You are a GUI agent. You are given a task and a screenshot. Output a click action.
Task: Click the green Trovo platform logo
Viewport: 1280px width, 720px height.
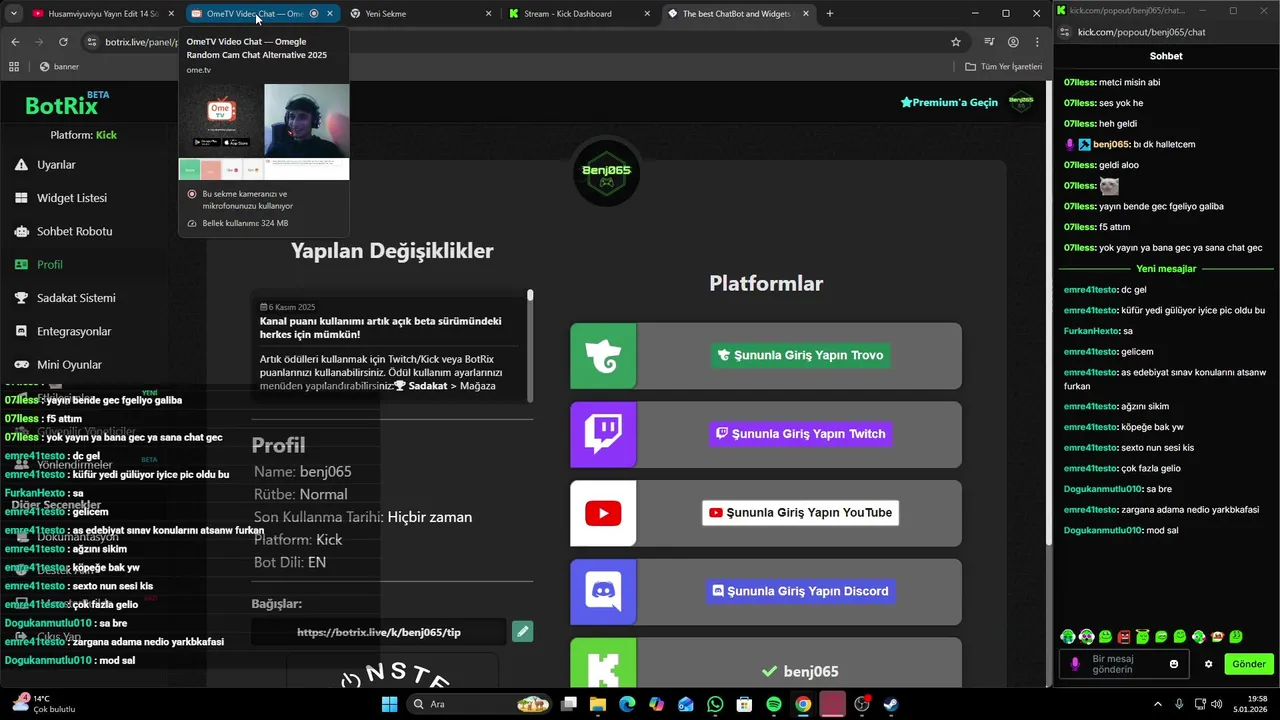tap(603, 356)
